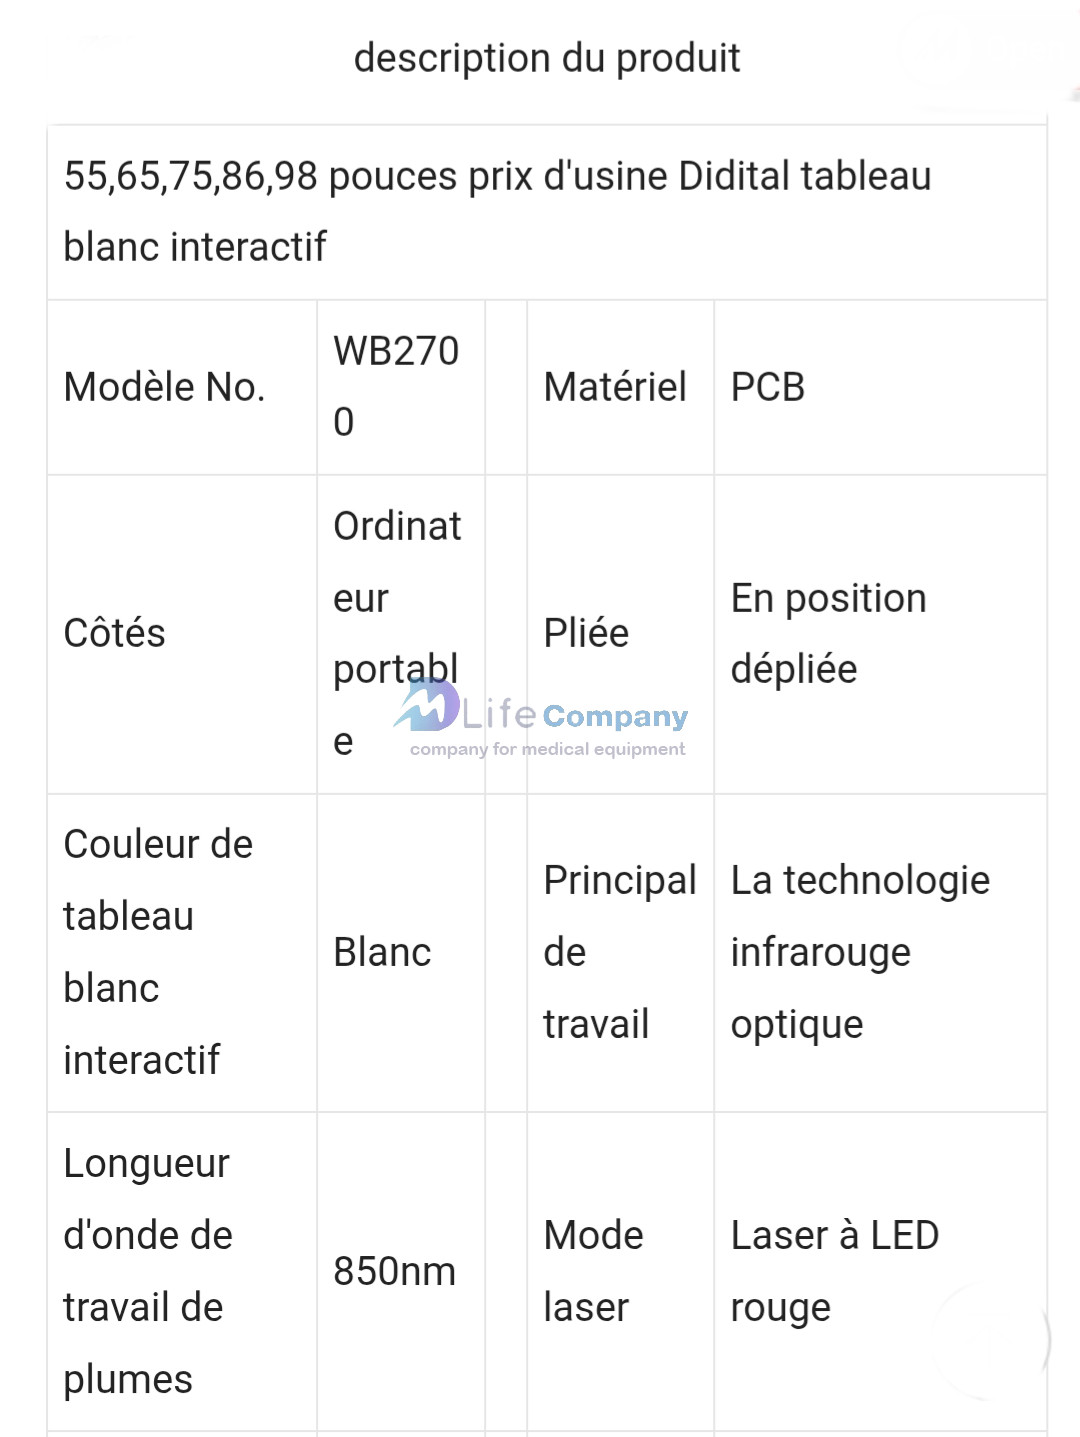This screenshot has height=1437, width=1080.
Task: Click "Couleur de tableau blanc interactif" cell
Action: click(x=158, y=952)
